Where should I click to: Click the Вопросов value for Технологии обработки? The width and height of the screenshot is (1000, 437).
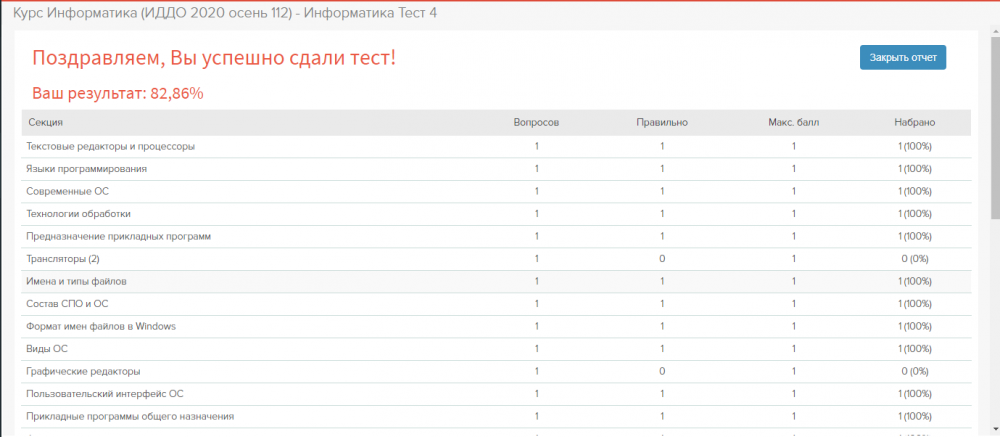[x=537, y=214]
